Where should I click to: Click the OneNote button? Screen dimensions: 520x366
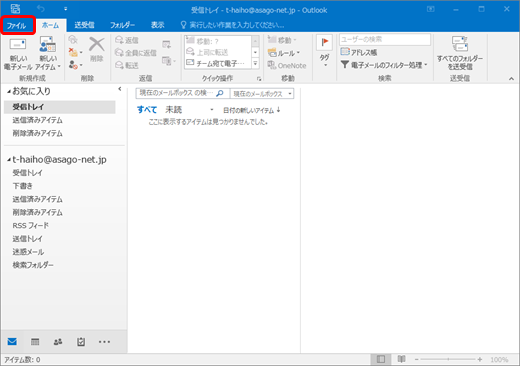pos(287,65)
